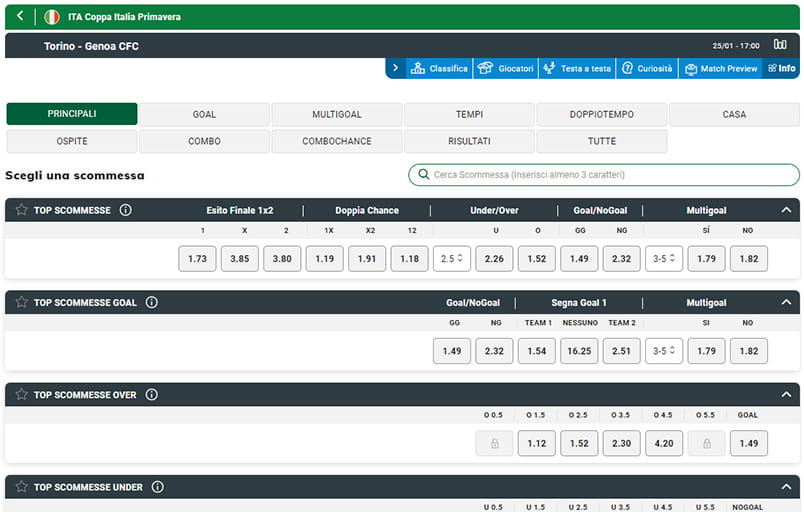This screenshot has width=804, height=512.
Task: Select GOAL odds 1.49 in Over section
Action: point(749,443)
